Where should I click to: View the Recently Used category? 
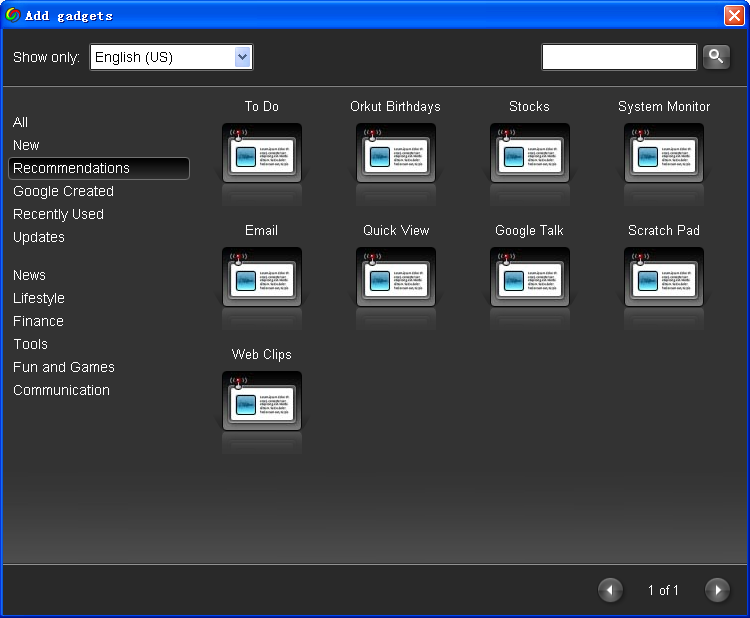coord(58,214)
